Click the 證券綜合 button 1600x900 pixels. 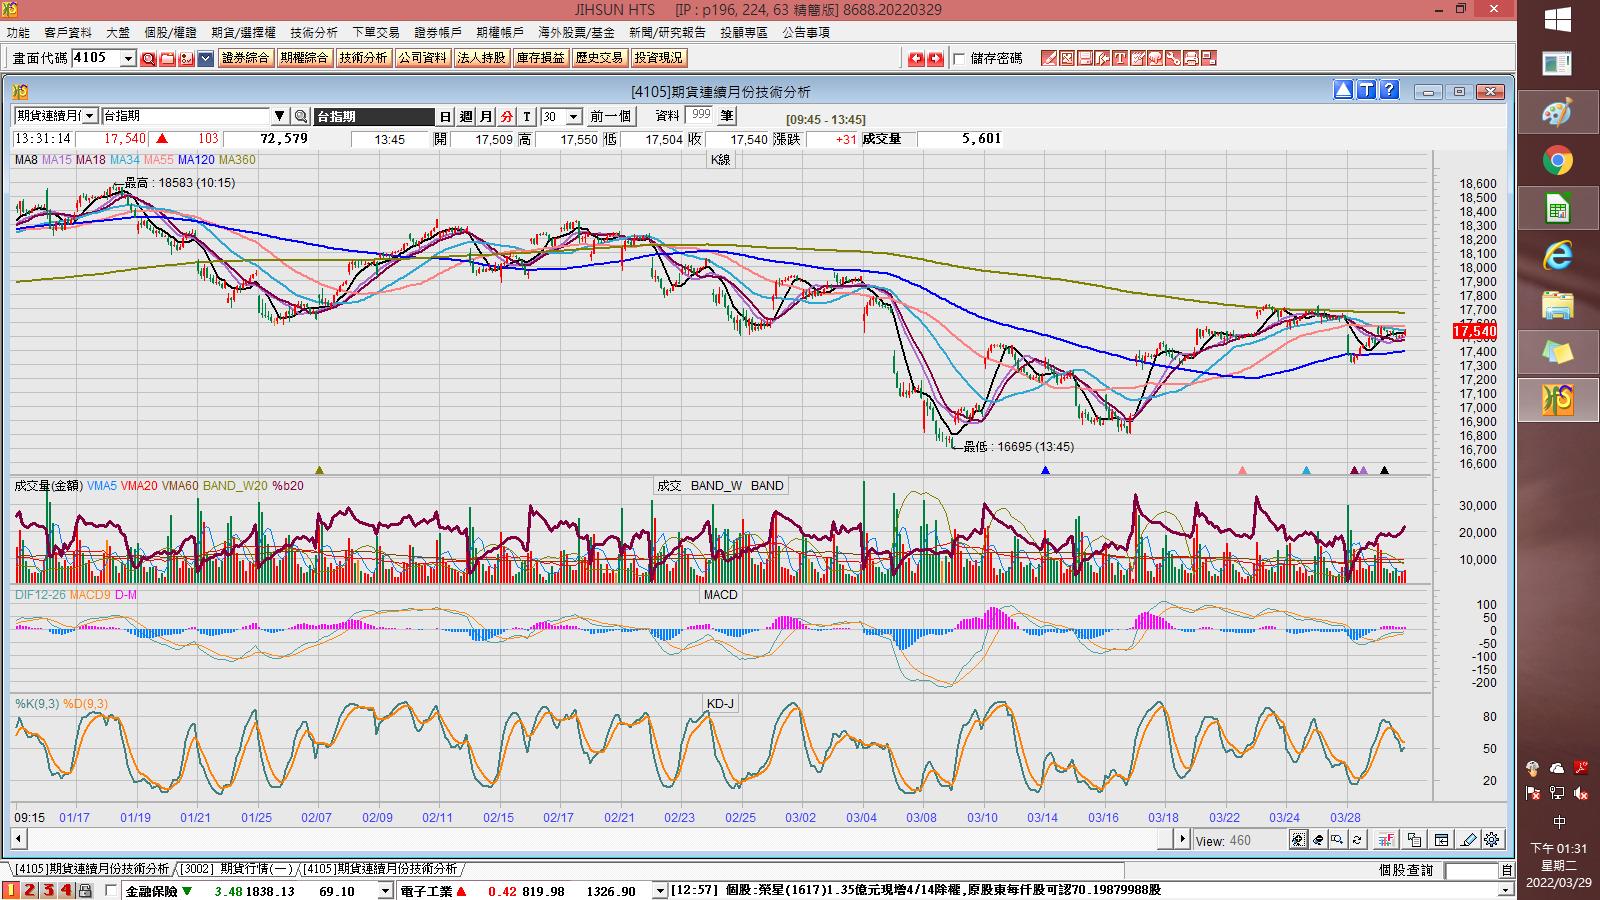pyautogui.click(x=246, y=58)
